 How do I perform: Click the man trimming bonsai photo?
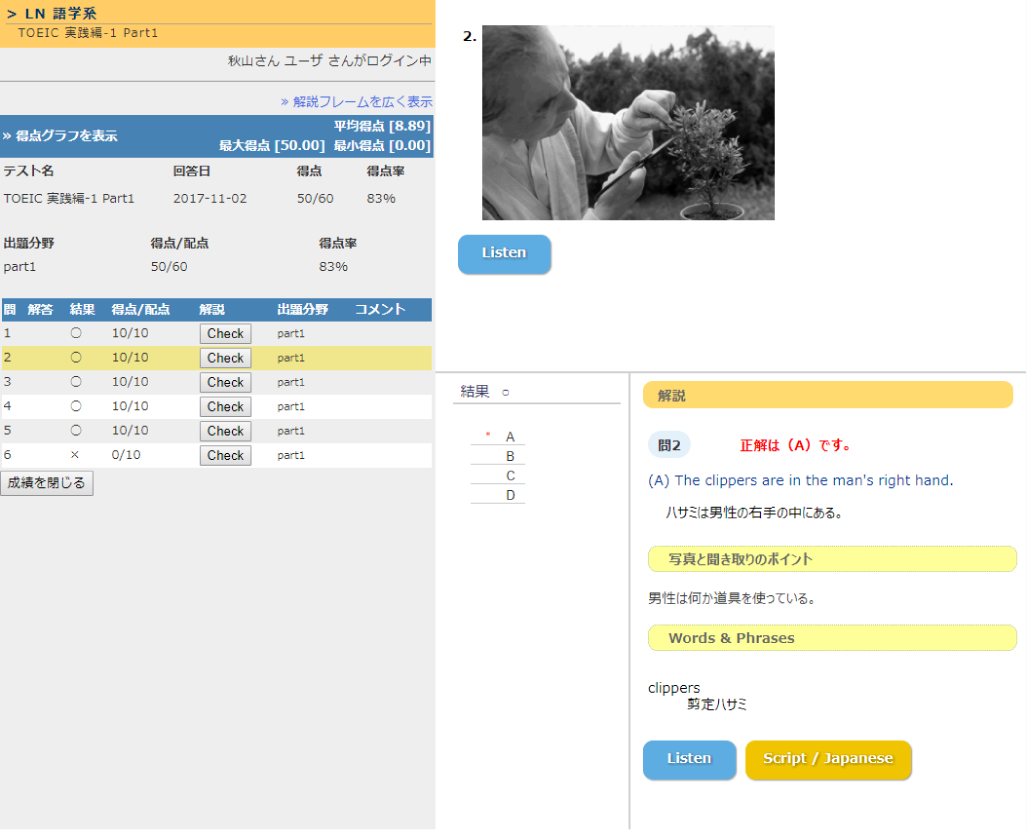pyautogui.click(x=628, y=122)
